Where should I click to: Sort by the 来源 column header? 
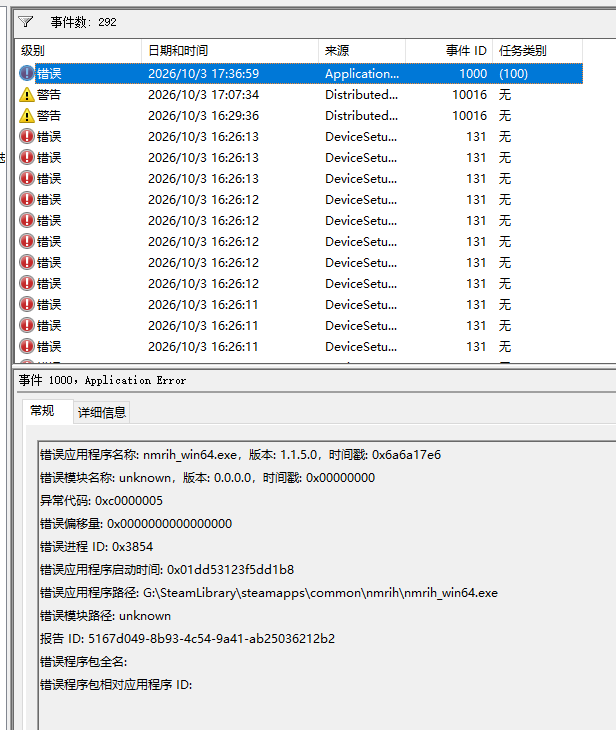click(x=362, y=50)
